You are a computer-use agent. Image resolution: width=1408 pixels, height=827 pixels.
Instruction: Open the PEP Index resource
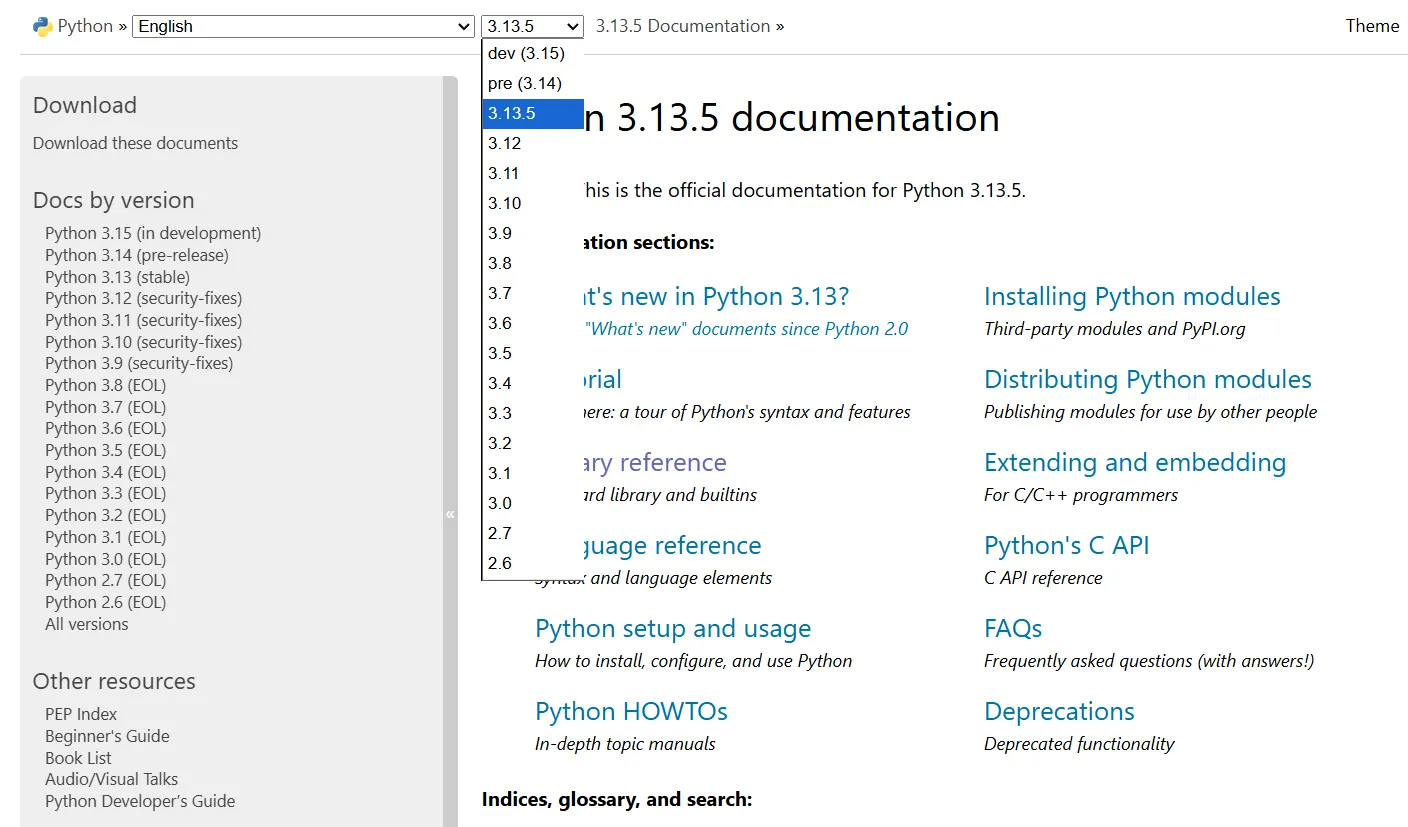click(81, 714)
